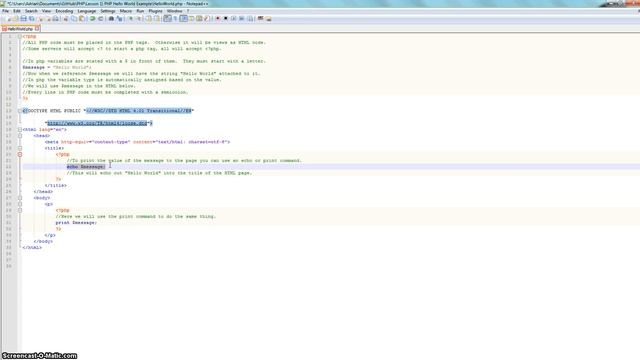The height and width of the screenshot is (360, 640).
Task: Click the 'print $message;' code line
Action: click(76, 222)
